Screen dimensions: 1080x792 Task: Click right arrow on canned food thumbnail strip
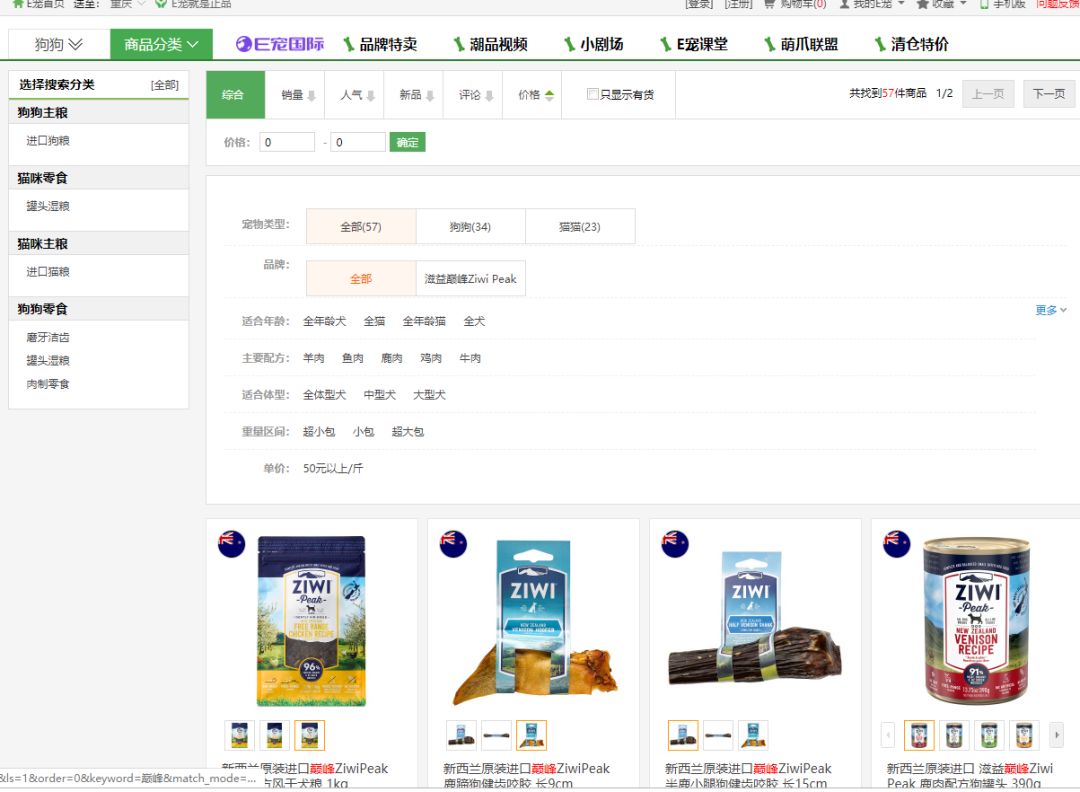[x=1057, y=735]
